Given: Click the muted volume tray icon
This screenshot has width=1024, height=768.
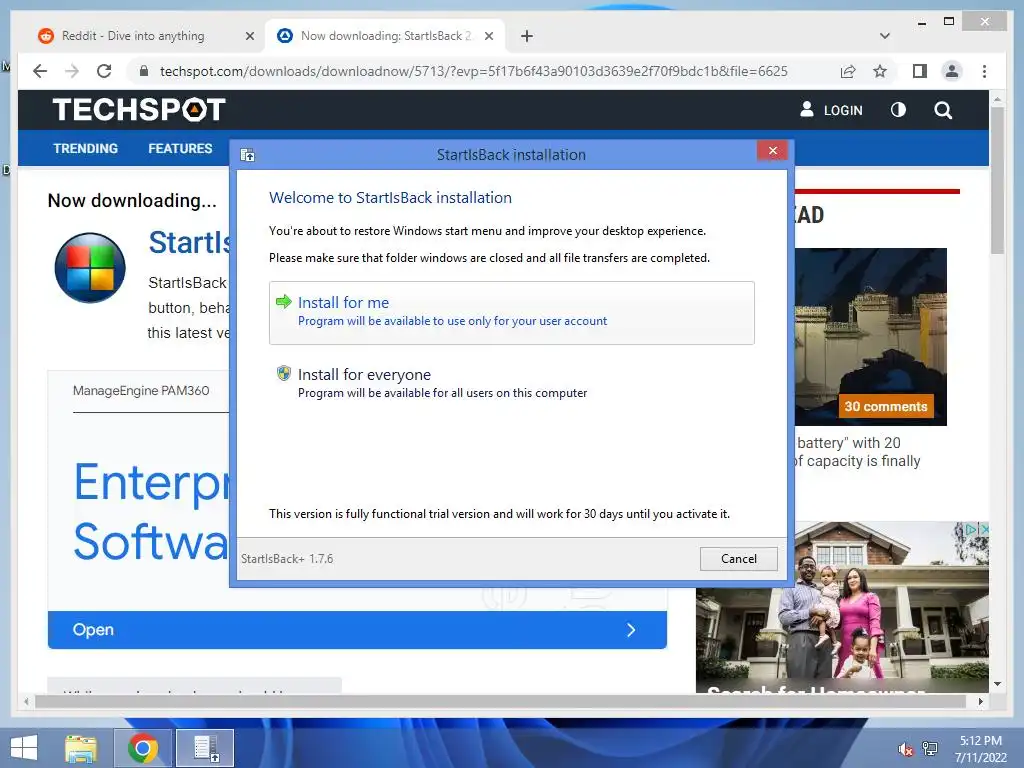Looking at the screenshot, I should point(906,749).
